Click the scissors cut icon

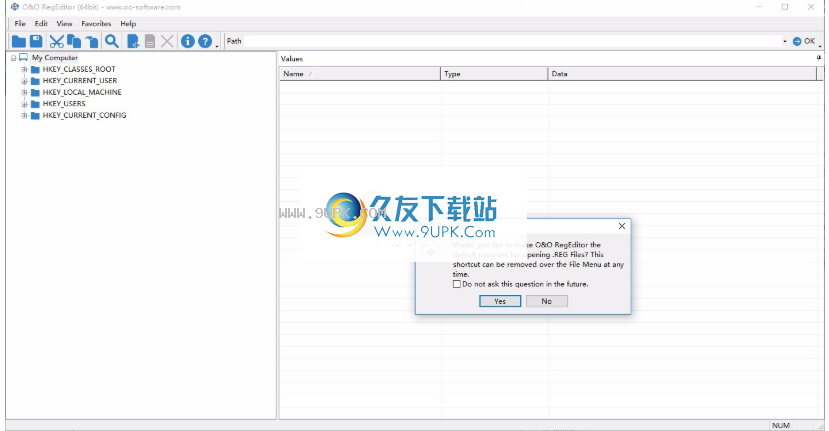pos(57,41)
